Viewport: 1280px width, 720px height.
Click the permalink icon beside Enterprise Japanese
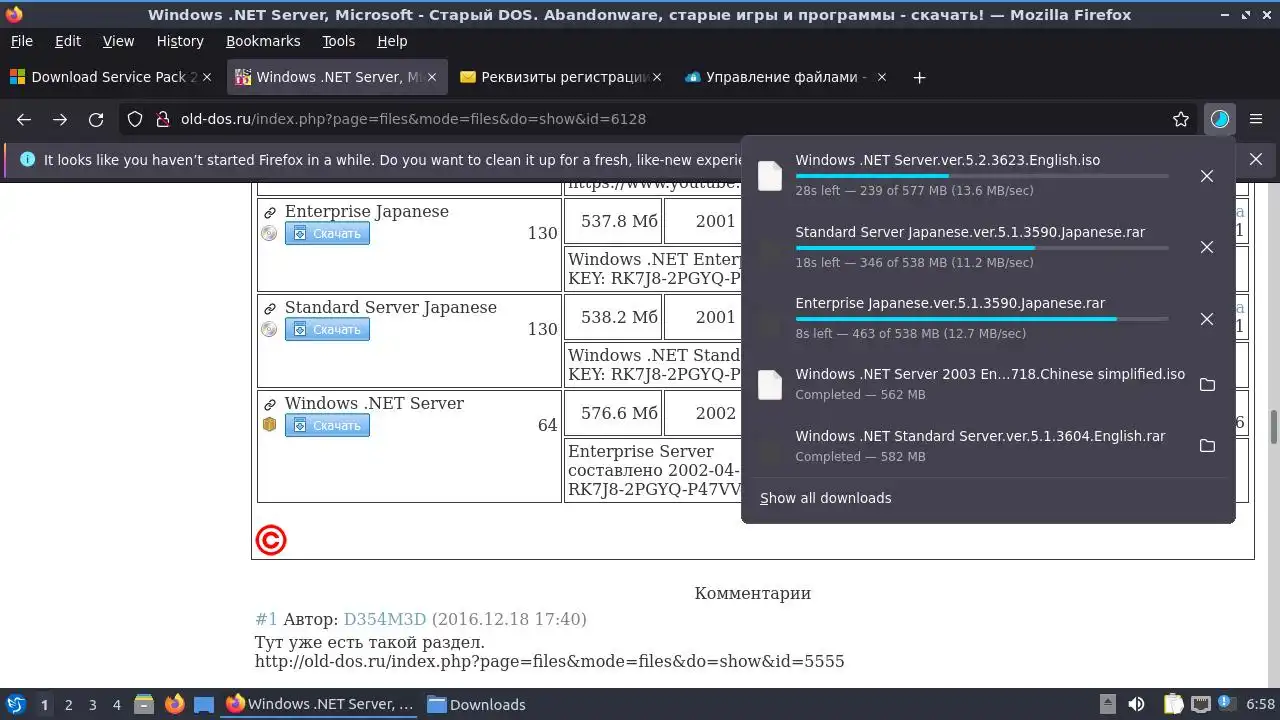(270, 212)
